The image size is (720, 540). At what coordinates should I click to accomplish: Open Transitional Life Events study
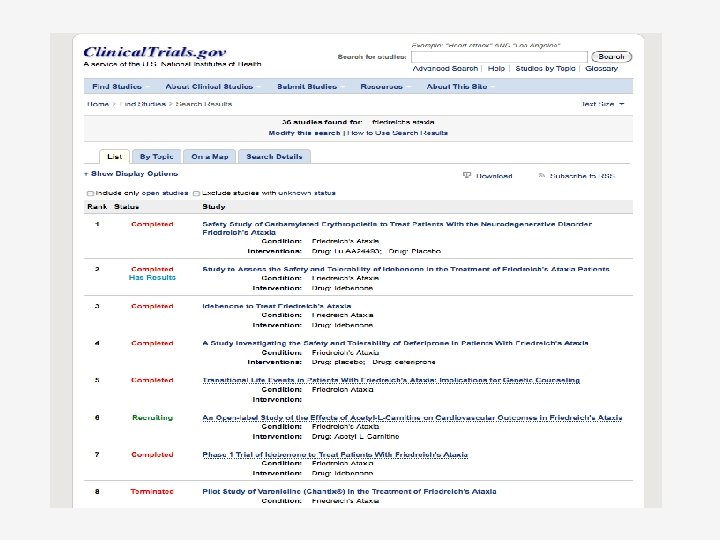point(391,380)
